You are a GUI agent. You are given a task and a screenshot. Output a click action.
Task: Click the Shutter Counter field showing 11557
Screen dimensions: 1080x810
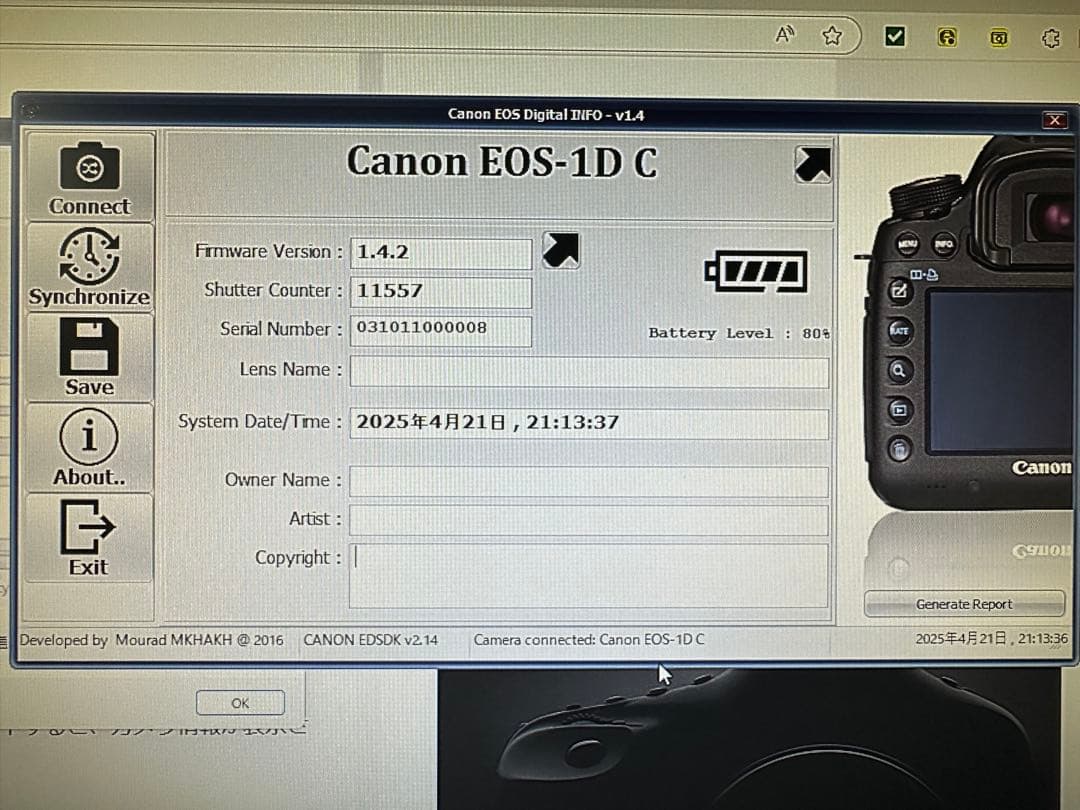[440, 291]
